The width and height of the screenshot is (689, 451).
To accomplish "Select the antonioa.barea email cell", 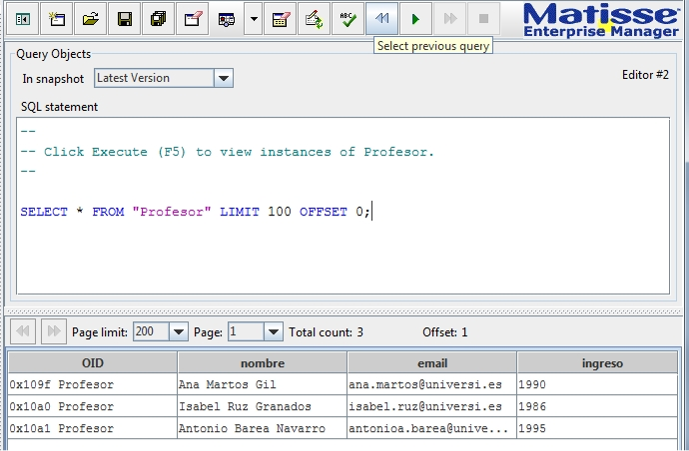I will pyautogui.click(x=432, y=428).
